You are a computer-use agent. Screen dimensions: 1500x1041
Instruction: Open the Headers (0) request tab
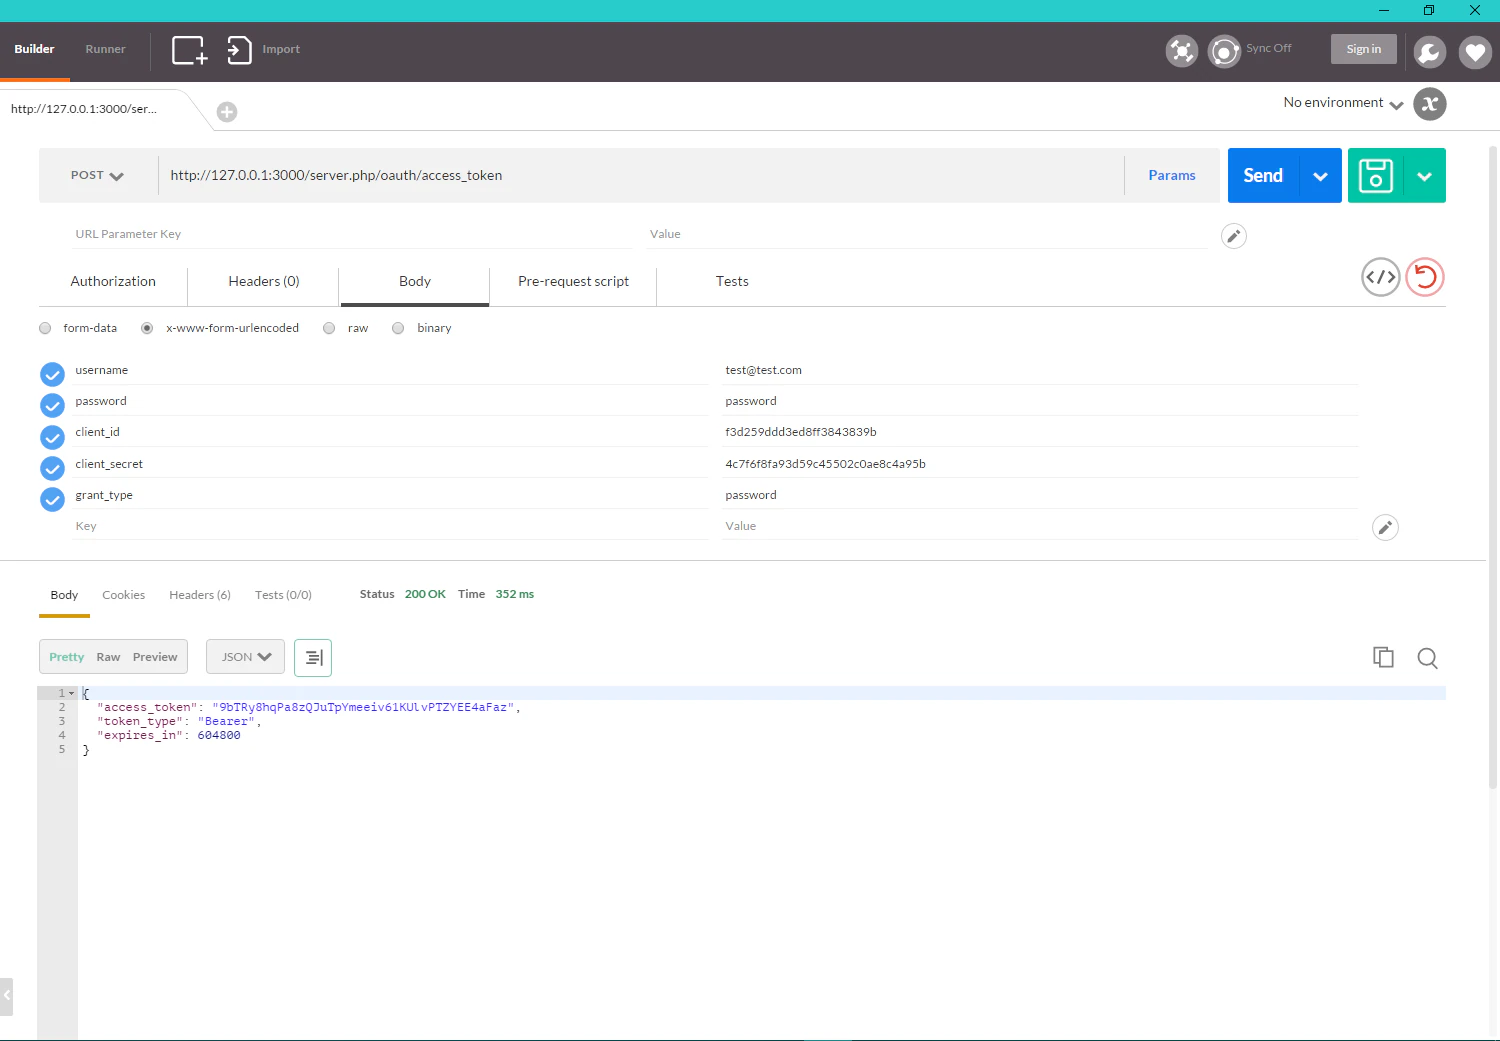pos(263,282)
